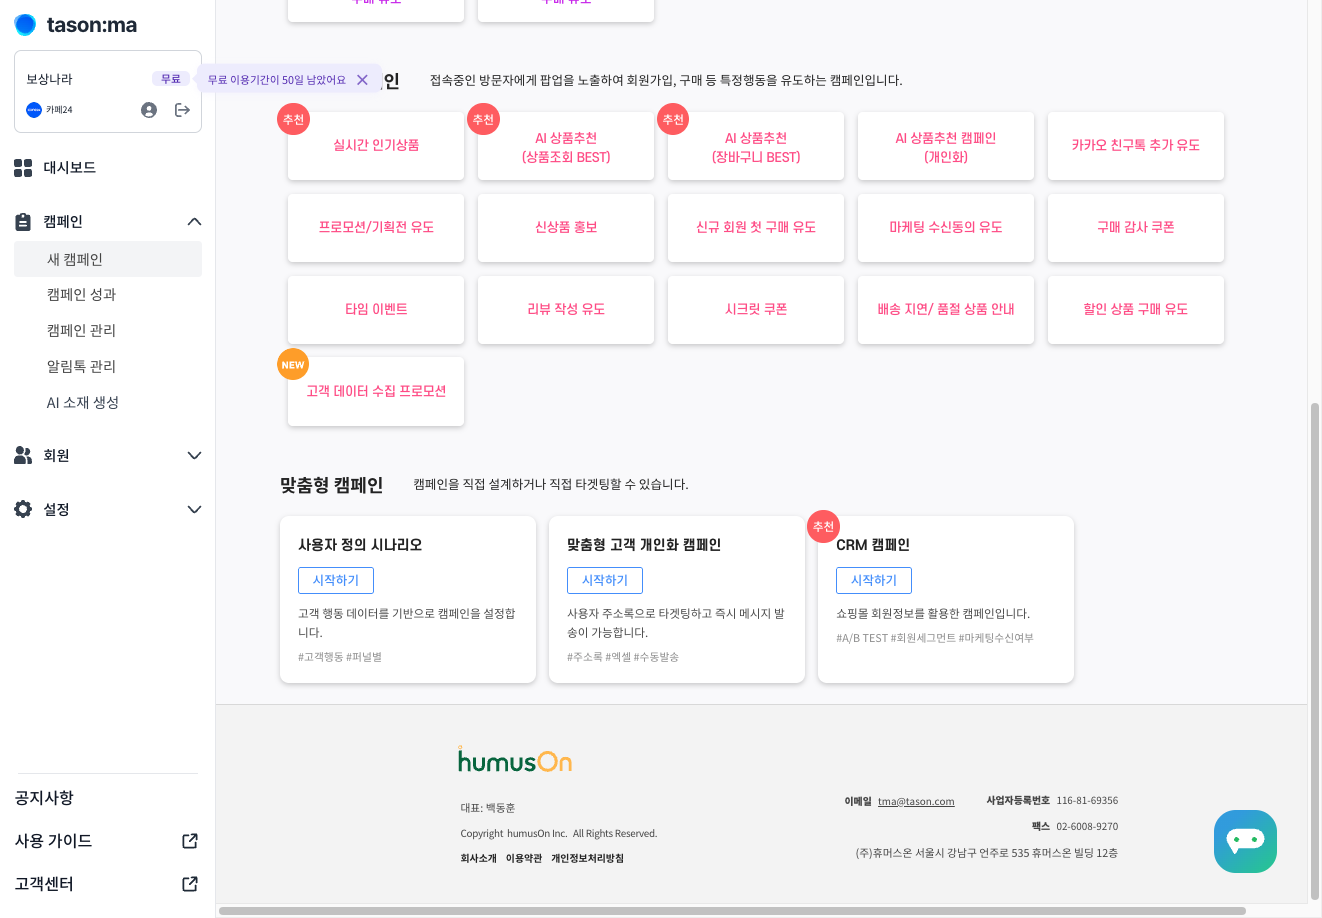This screenshot has height=918, width=1322.
Task: Click the 대시보드 grid icon
Action: click(x=23, y=168)
